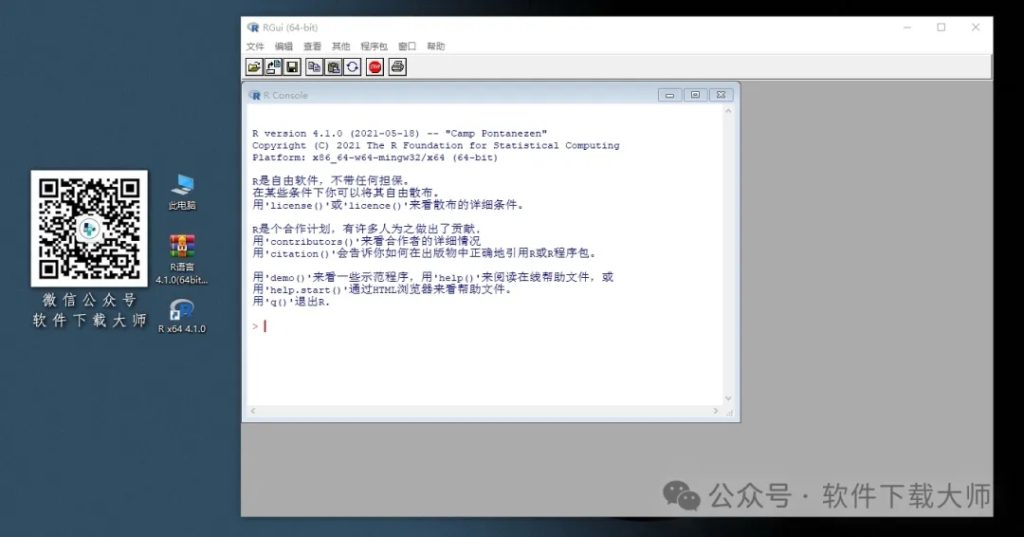Screen dimensions: 1024x537
Task: Click the R Console window title icon
Action: click(x=255, y=95)
